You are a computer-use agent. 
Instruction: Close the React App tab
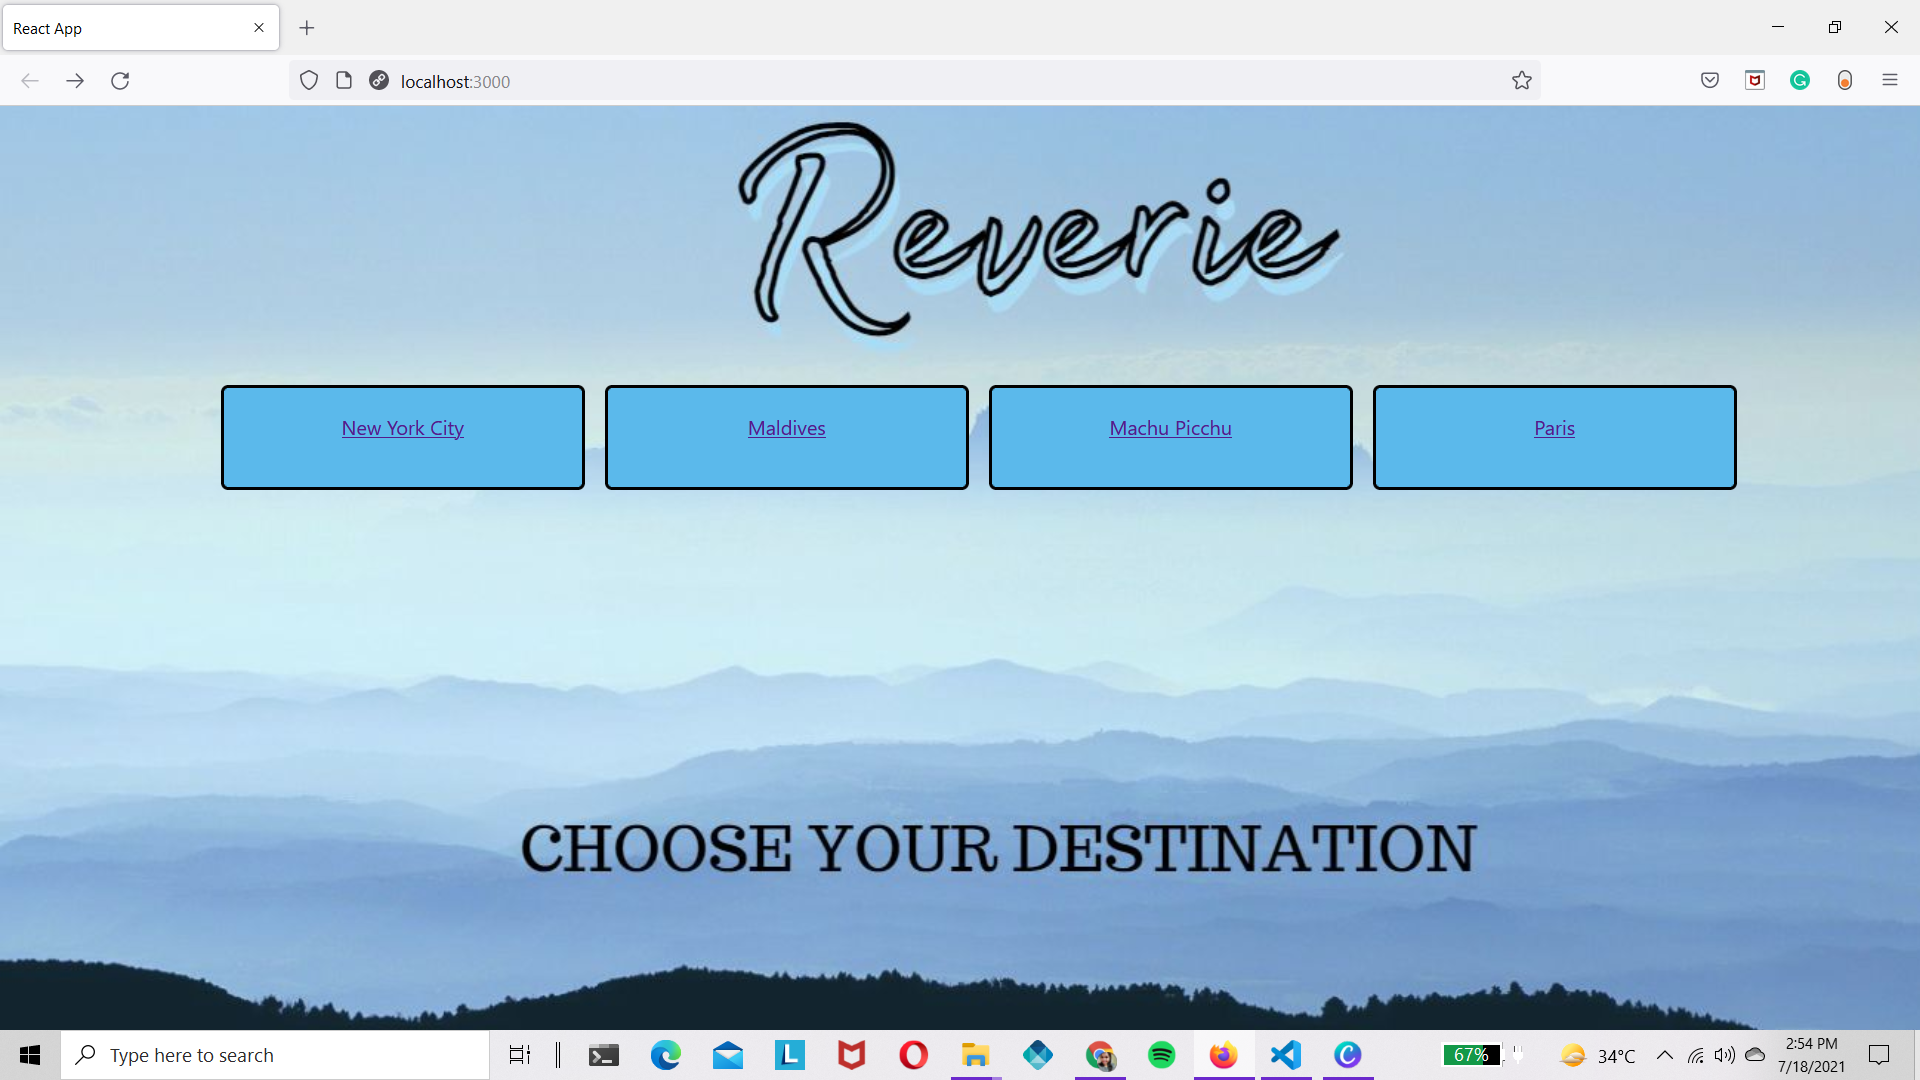point(259,28)
